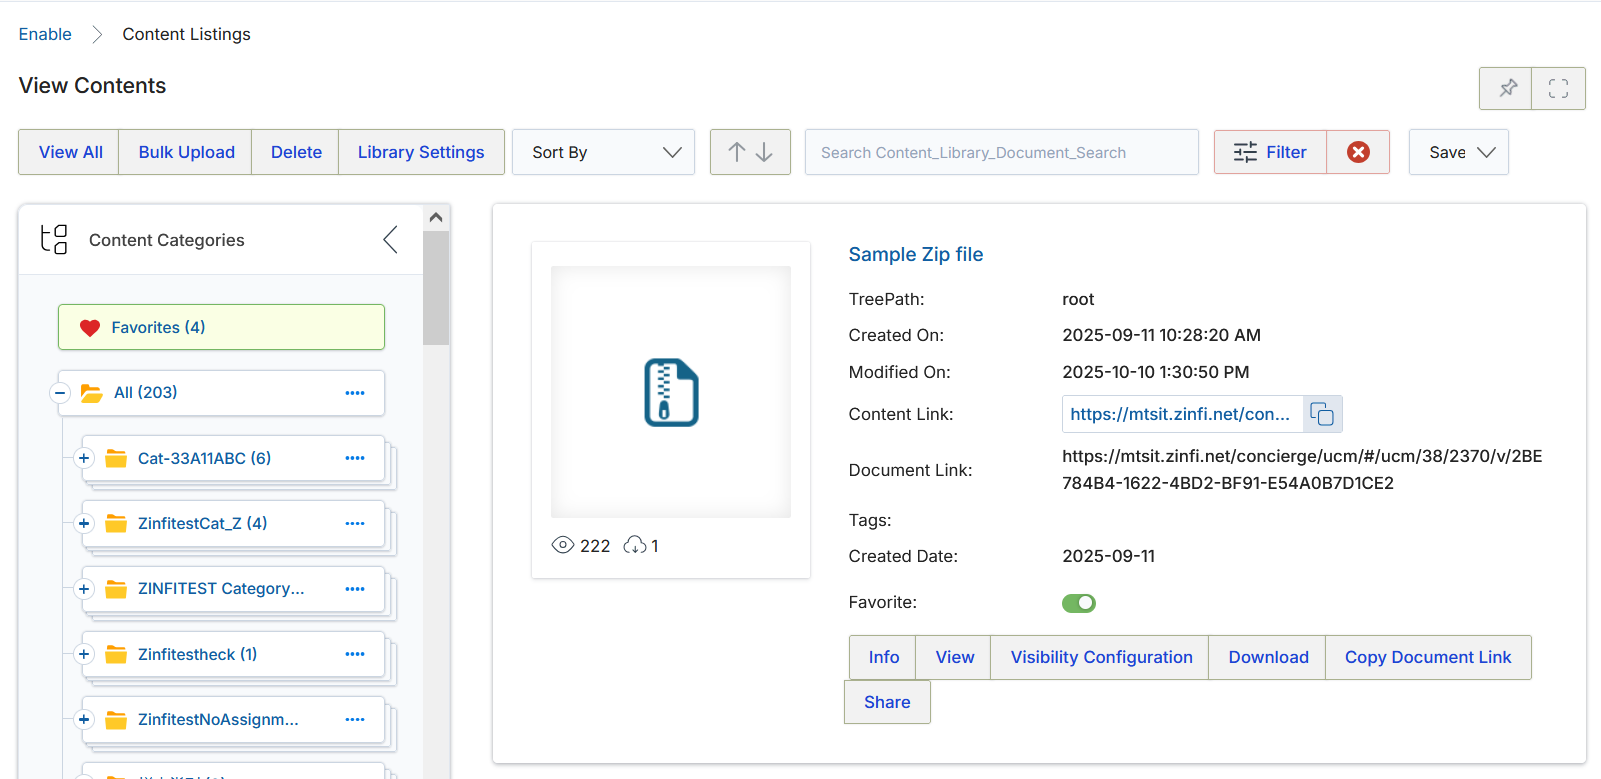Open options menu for ZinfitestNoAssignm
This screenshot has width=1601, height=779.
point(355,719)
